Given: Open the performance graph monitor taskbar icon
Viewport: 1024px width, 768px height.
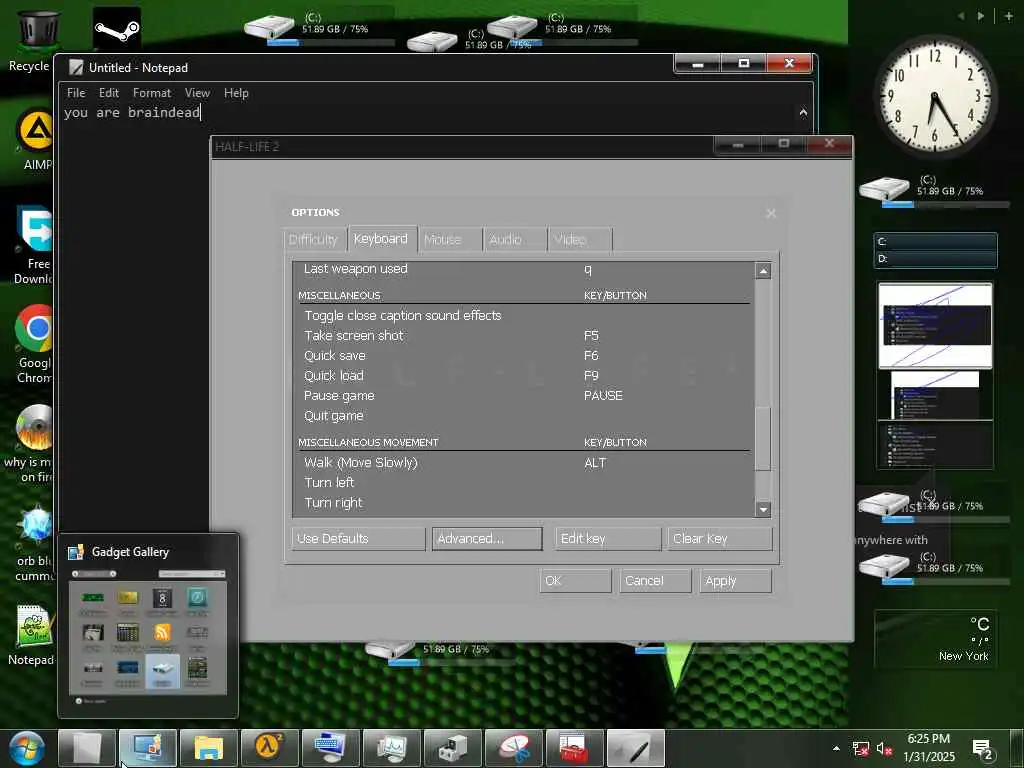Looking at the screenshot, I should 392,748.
